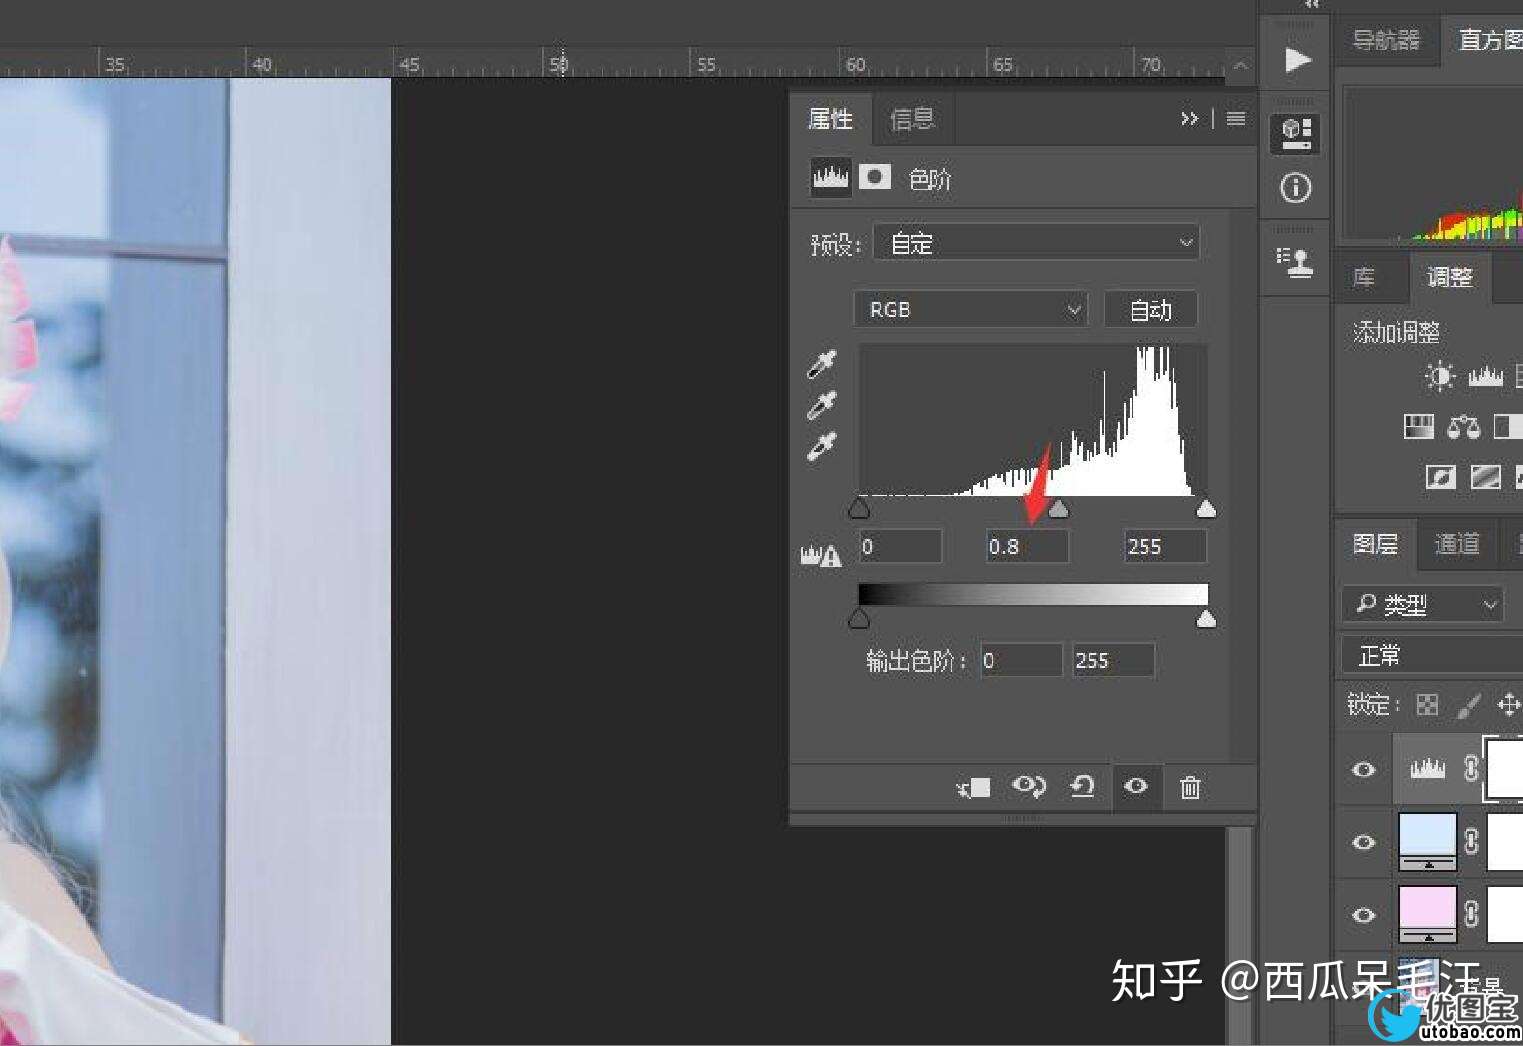Add a Gradient Map style Hue/Saturation adjustment
Image resolution: width=1523 pixels, height=1046 pixels.
[1419, 428]
